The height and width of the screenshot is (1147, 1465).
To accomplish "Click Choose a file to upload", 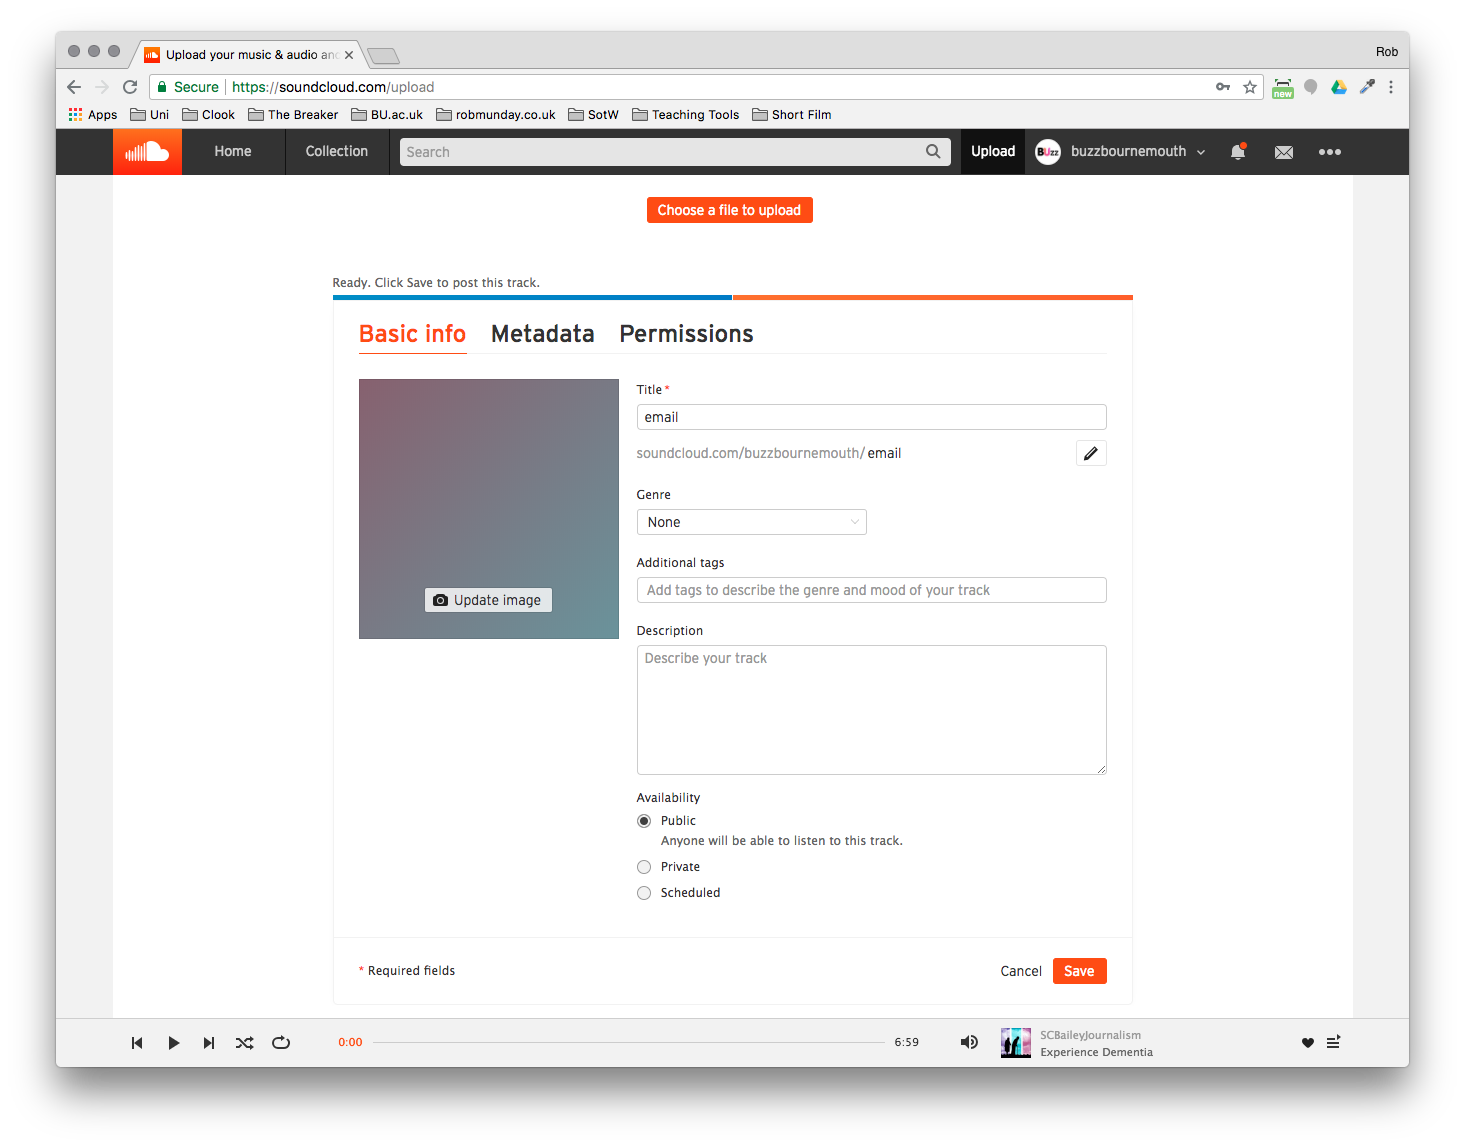I will click(x=730, y=210).
